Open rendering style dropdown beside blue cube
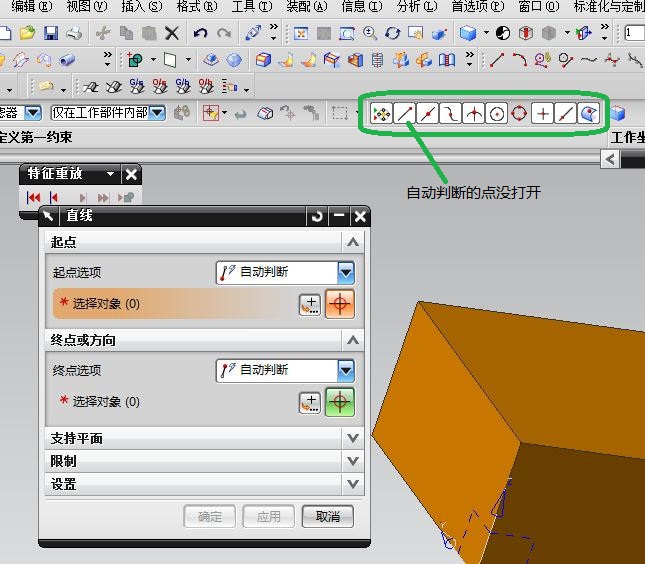 (486, 33)
